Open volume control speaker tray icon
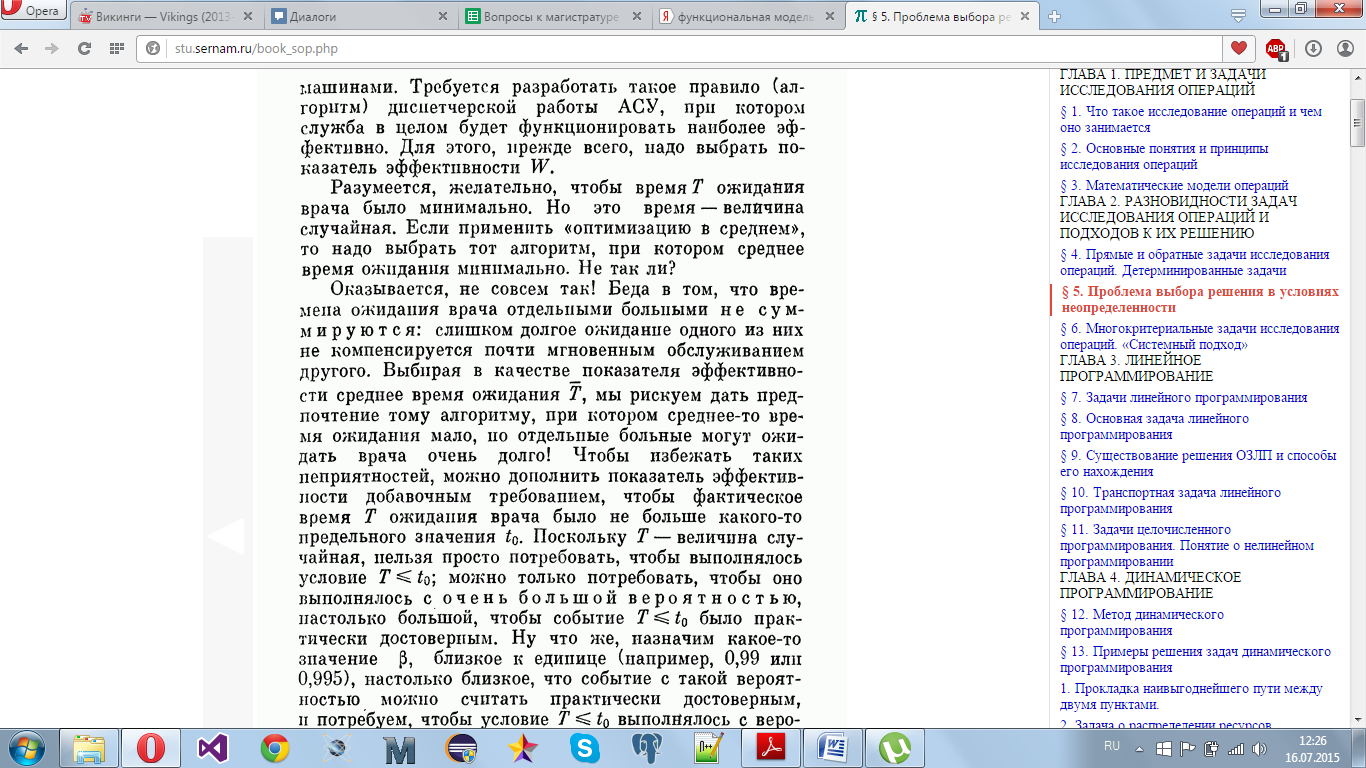 1259,747
